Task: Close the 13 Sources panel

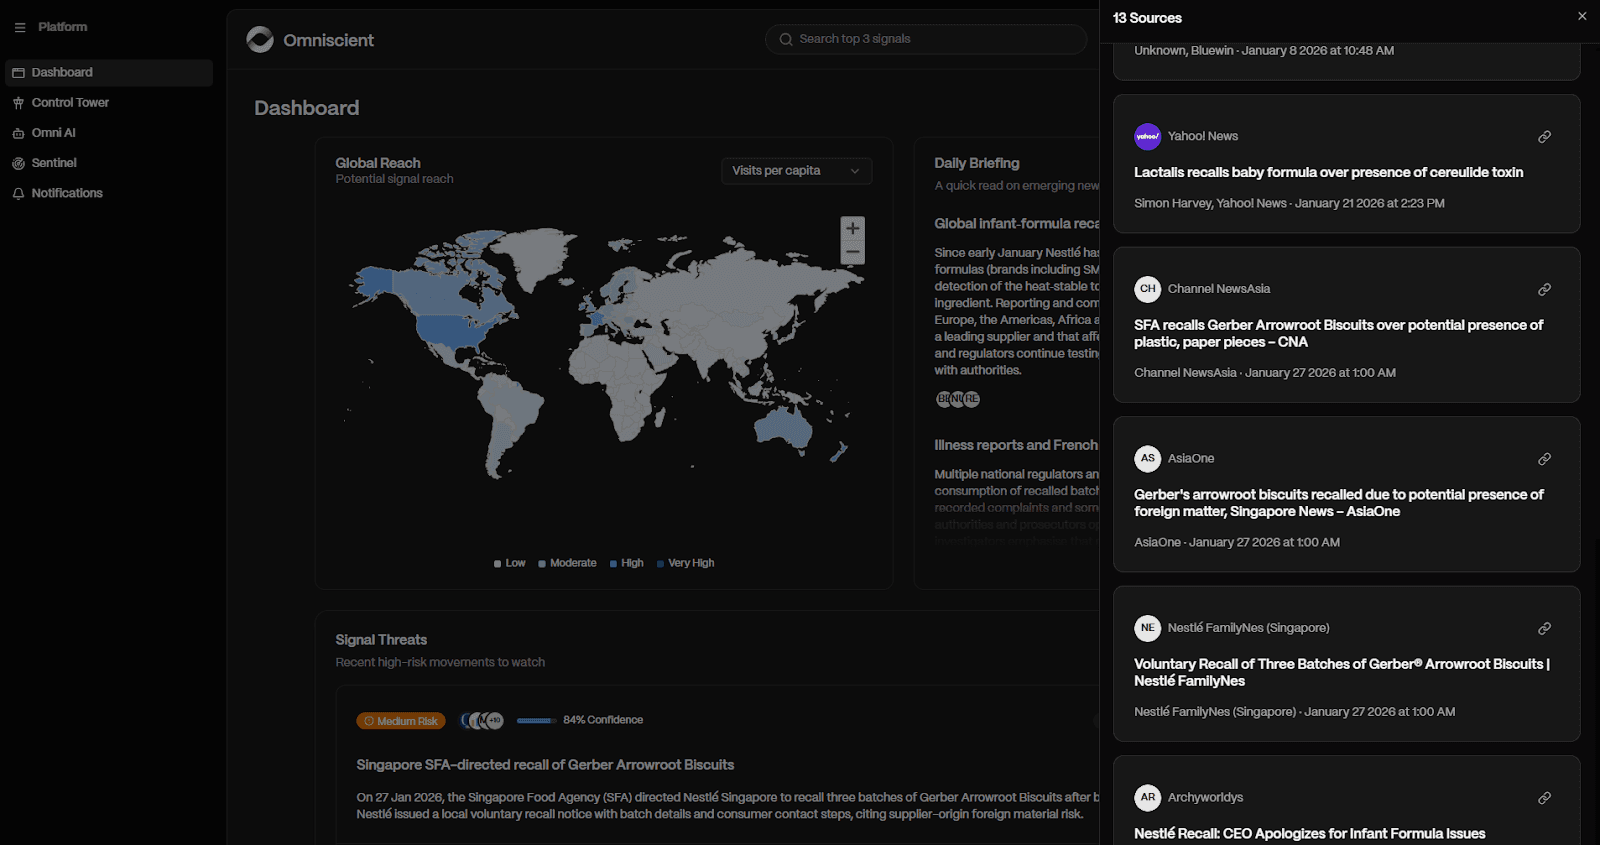Action: click(x=1582, y=16)
